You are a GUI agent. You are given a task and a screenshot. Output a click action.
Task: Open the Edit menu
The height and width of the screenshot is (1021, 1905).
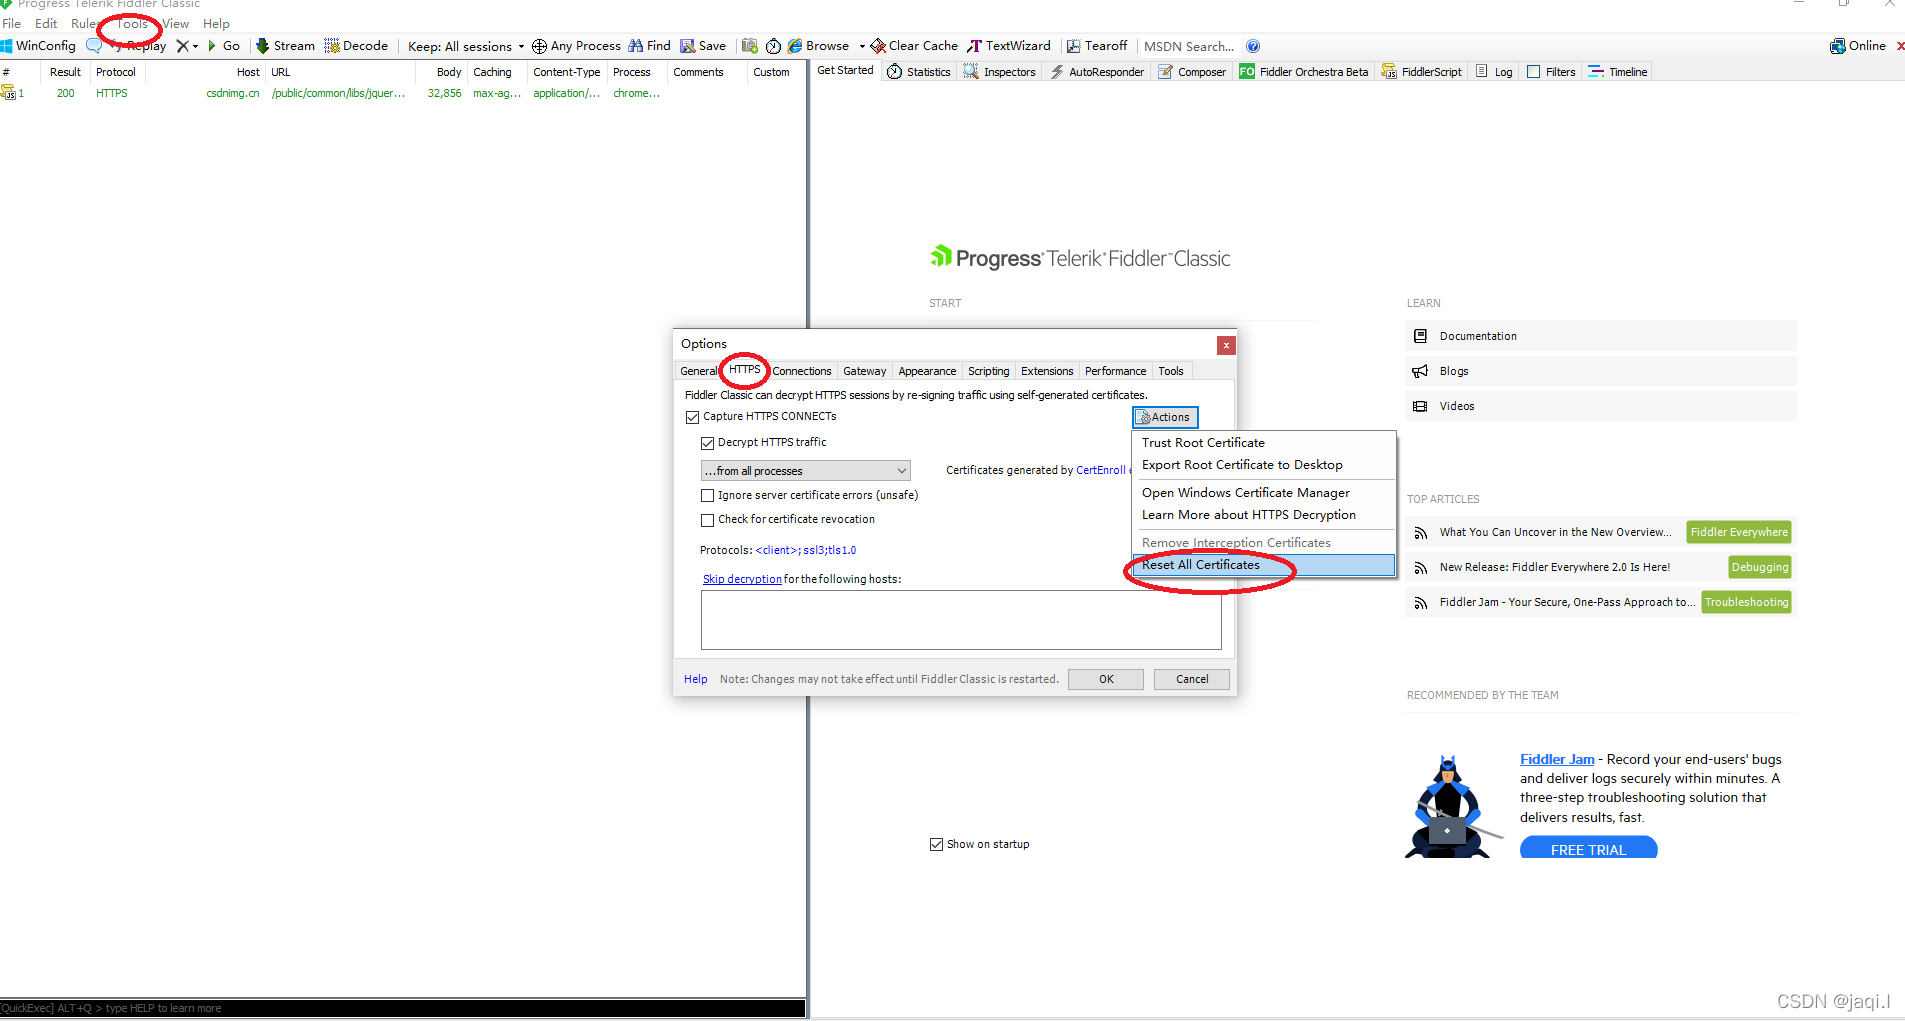coord(46,23)
